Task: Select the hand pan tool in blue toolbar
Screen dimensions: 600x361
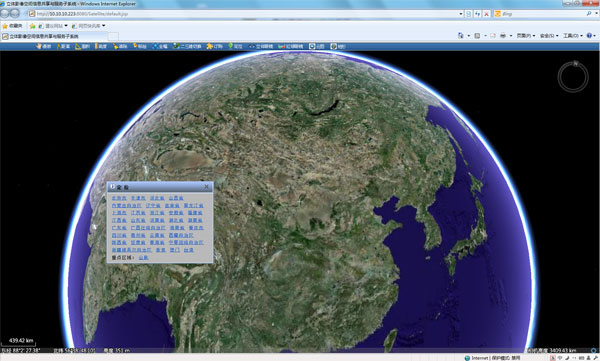Action: (43, 46)
